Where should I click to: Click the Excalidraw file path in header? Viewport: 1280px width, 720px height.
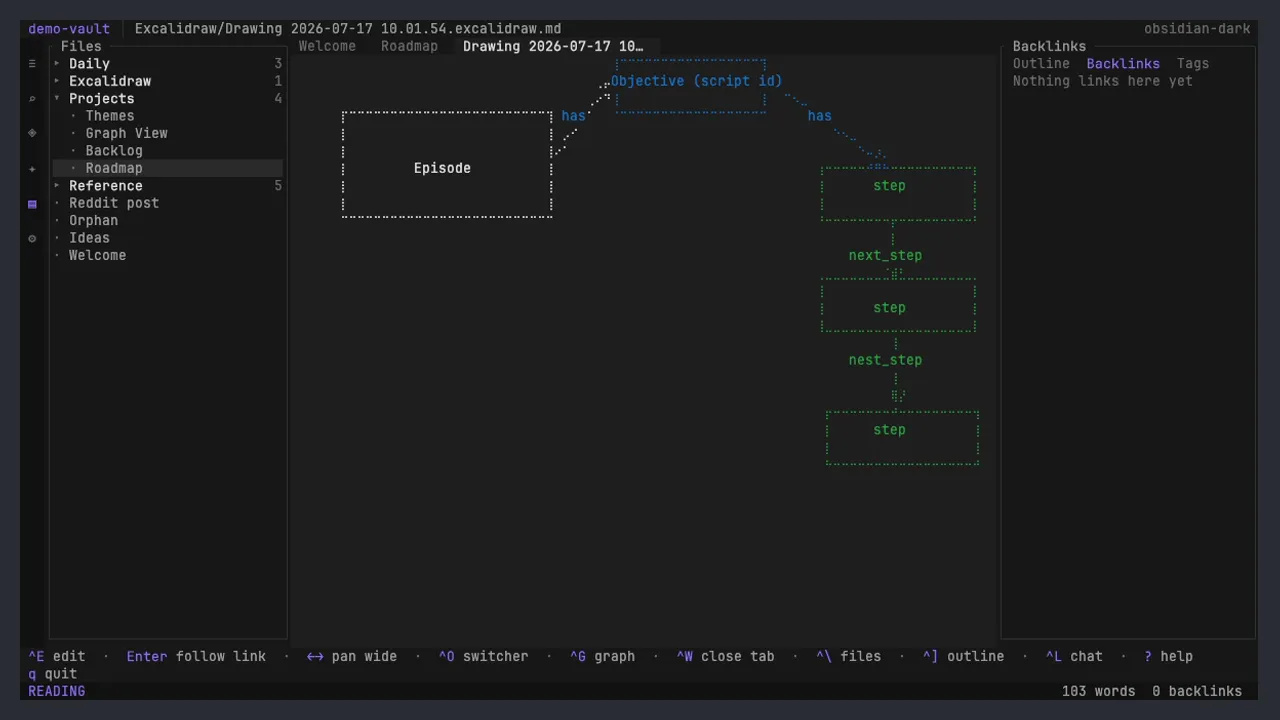pyautogui.click(x=348, y=29)
